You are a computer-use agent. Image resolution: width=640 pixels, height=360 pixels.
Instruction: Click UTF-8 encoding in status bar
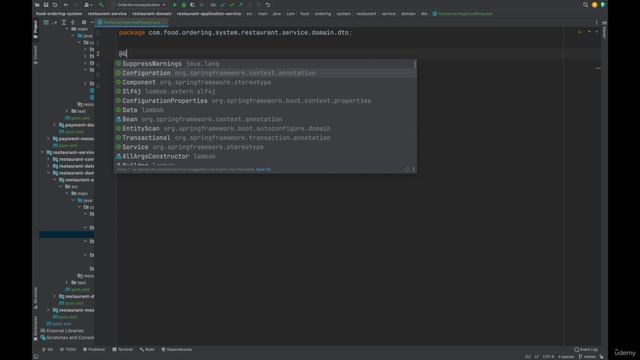[x=548, y=357]
